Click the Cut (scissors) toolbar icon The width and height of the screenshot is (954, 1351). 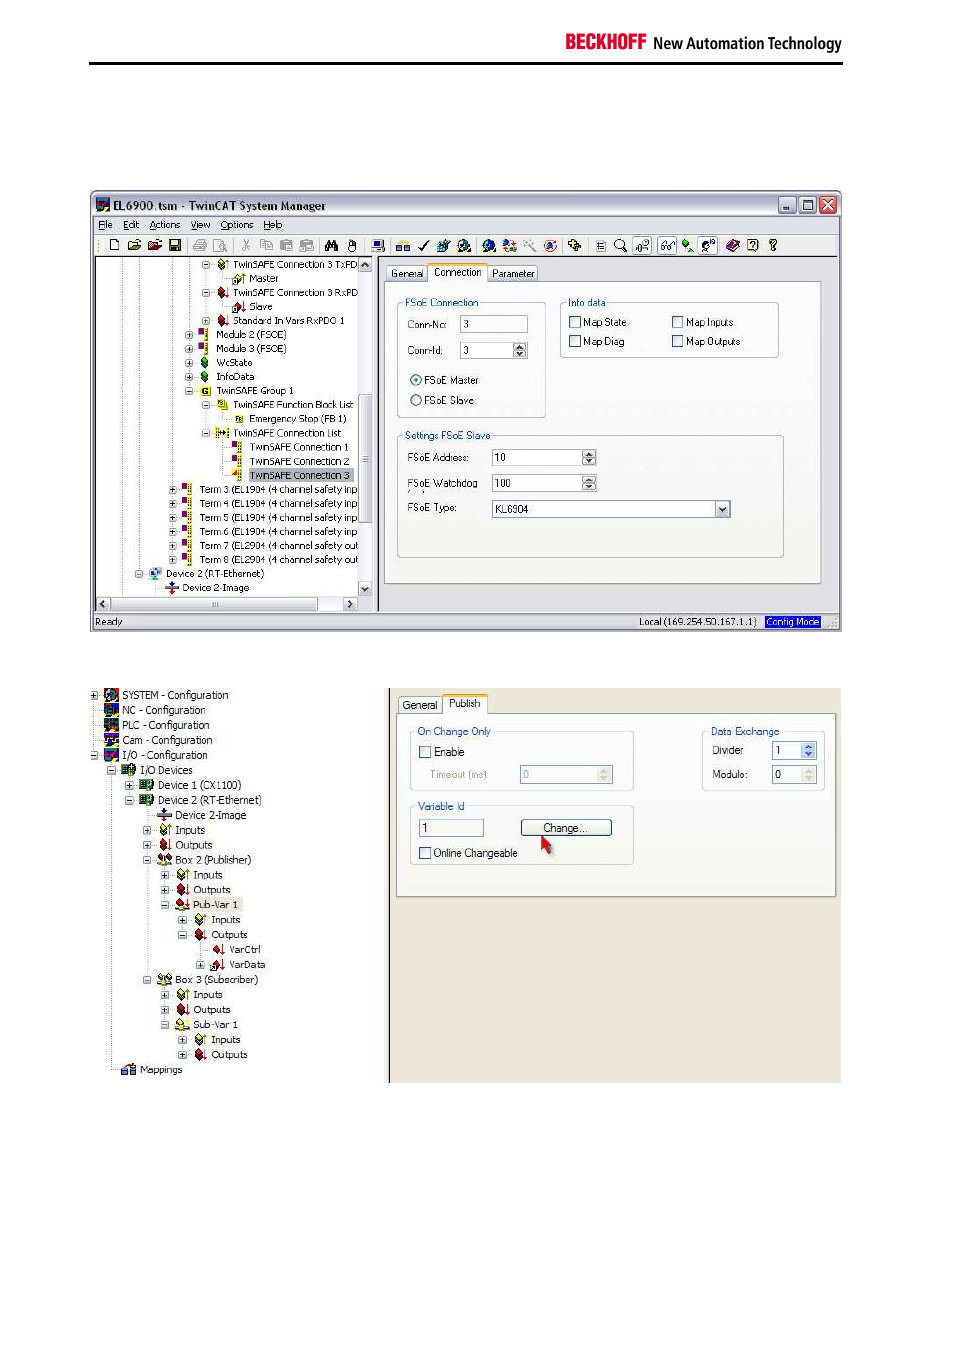246,245
